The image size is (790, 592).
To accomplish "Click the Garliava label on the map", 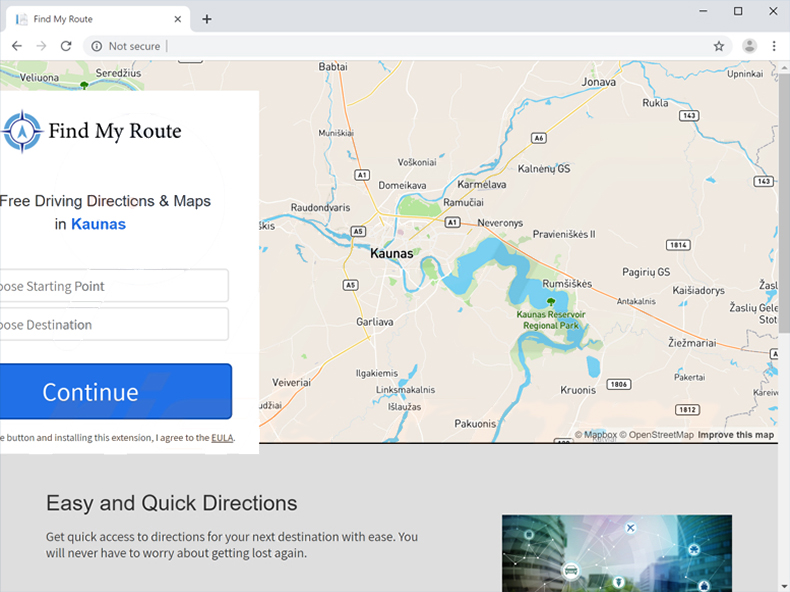I will [375, 321].
